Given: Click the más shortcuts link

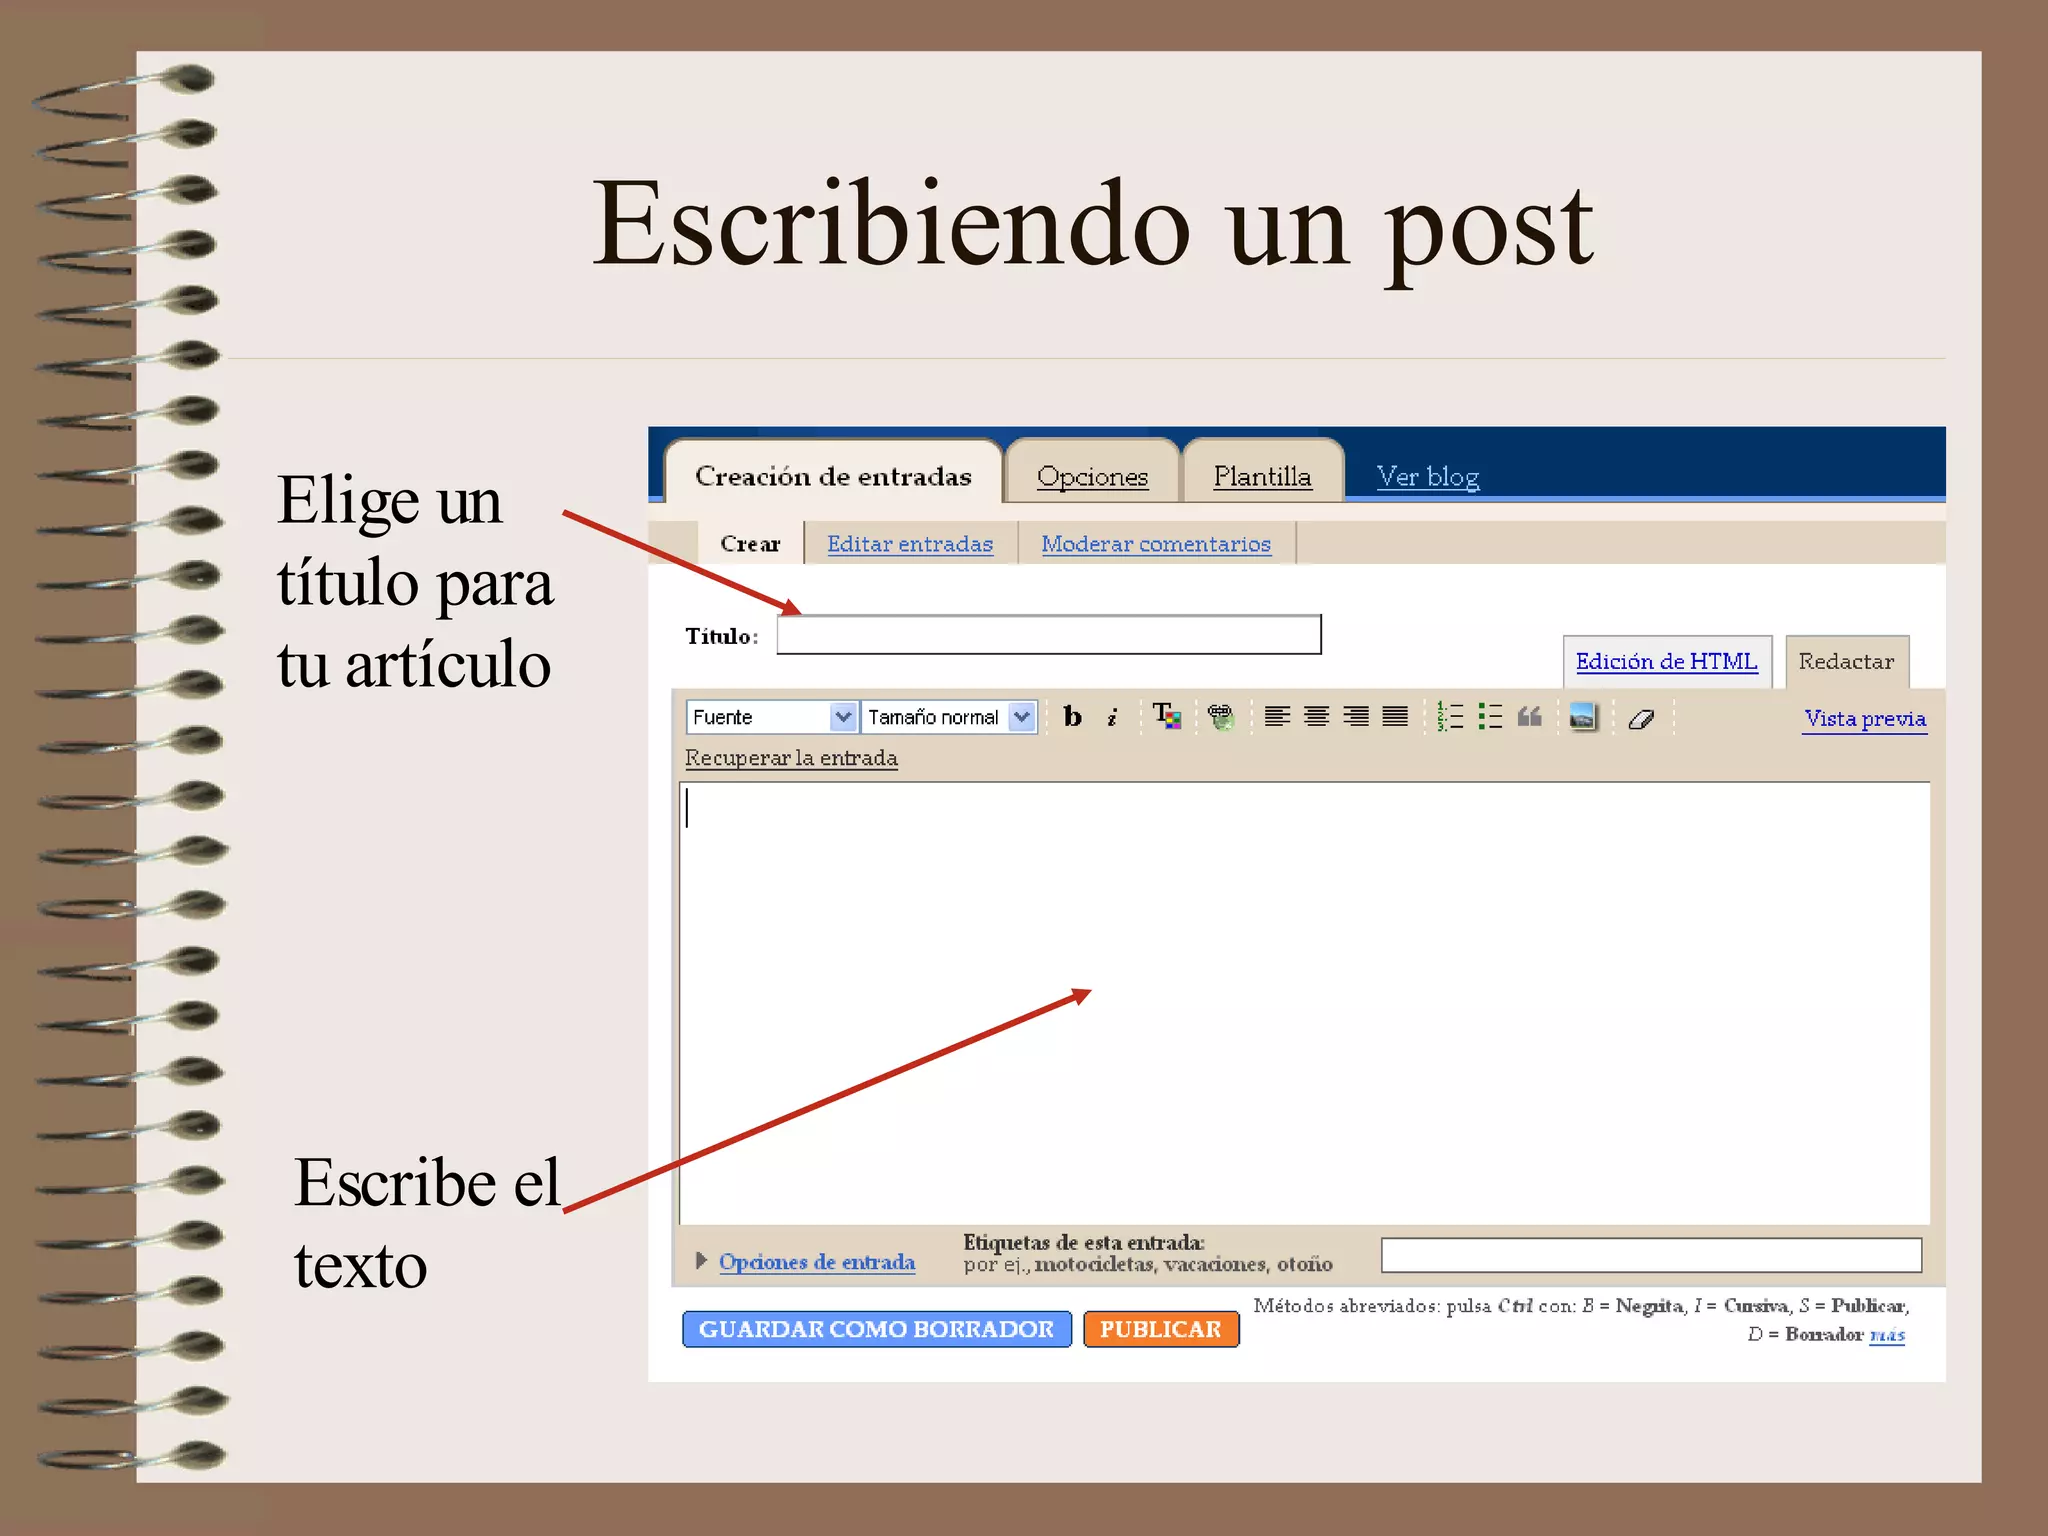Looking at the screenshot, I should coord(1887,1335).
